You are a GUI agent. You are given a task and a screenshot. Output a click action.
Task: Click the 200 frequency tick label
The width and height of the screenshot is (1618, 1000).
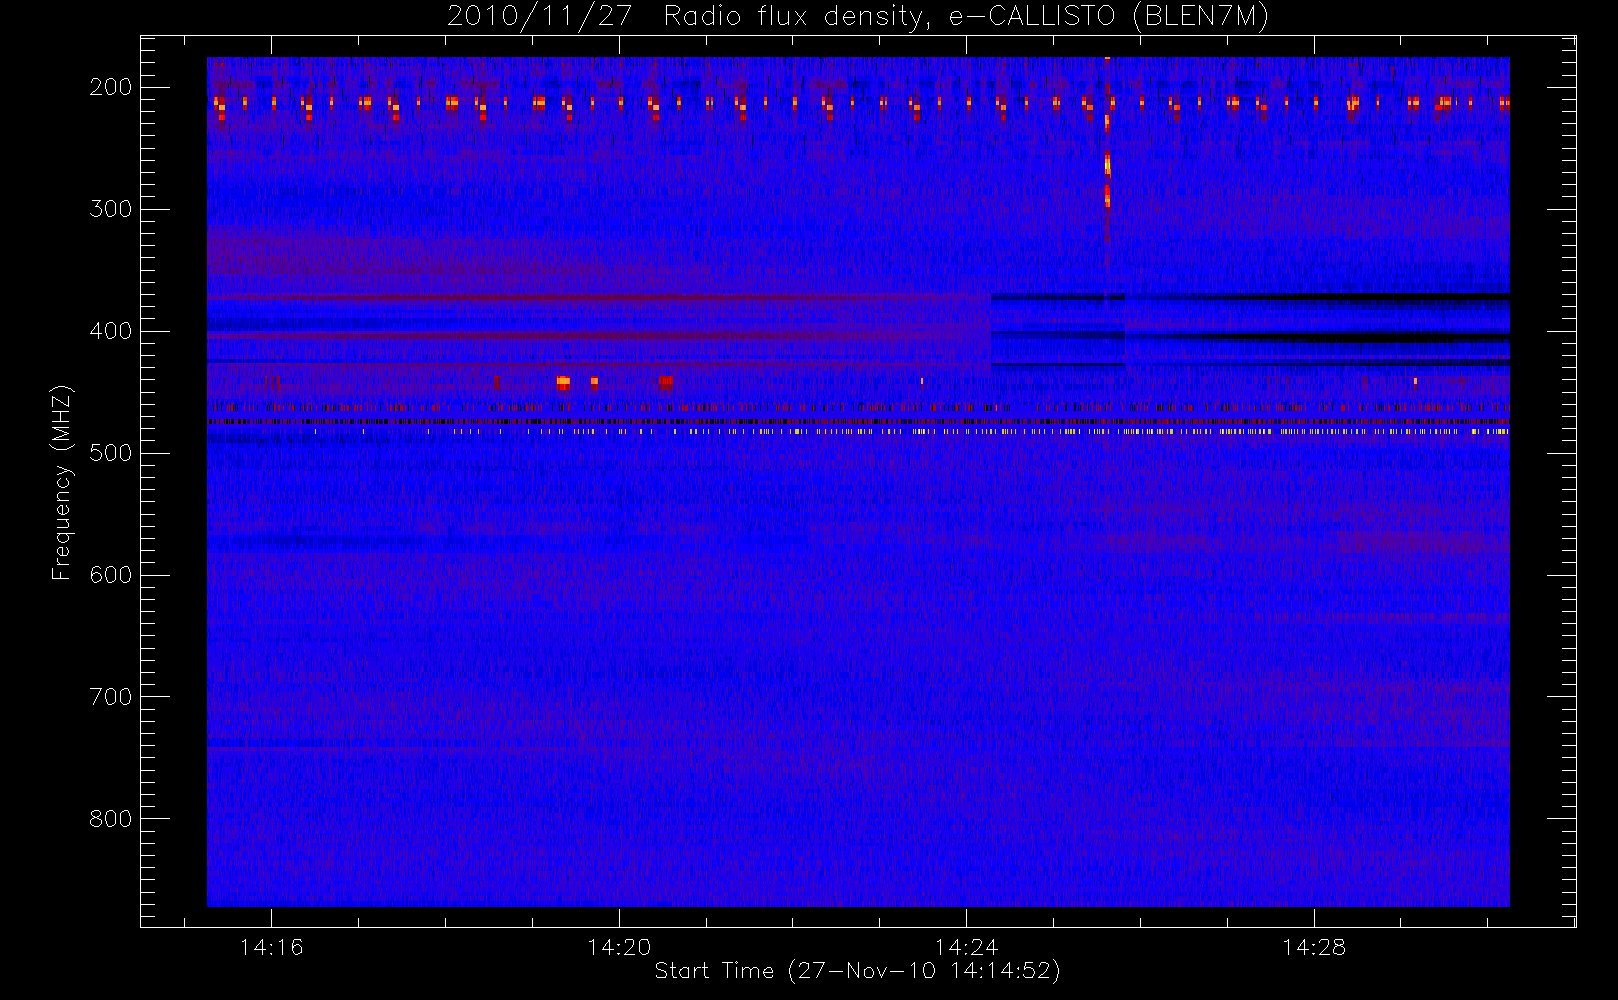coord(110,87)
